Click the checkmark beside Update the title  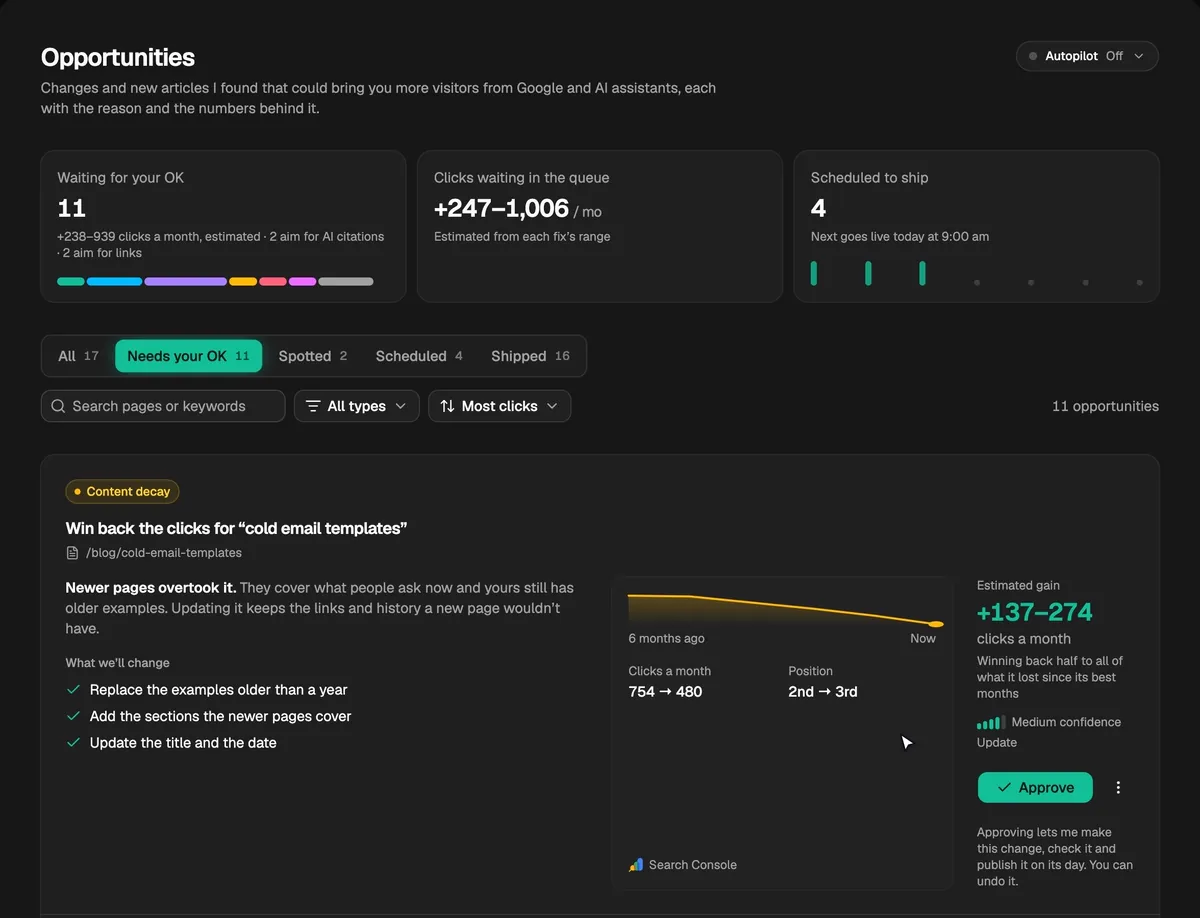[x=73, y=743]
